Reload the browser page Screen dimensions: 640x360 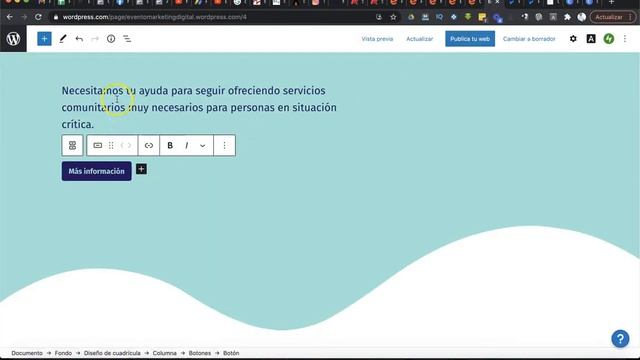(38, 17)
